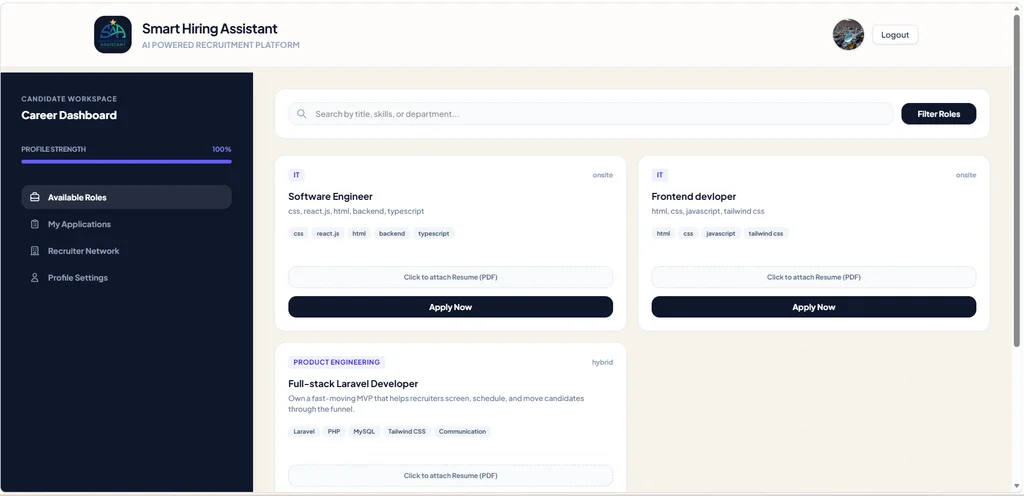Click the Profile Settings person icon
This screenshot has width=1024, height=496.
[35, 277]
